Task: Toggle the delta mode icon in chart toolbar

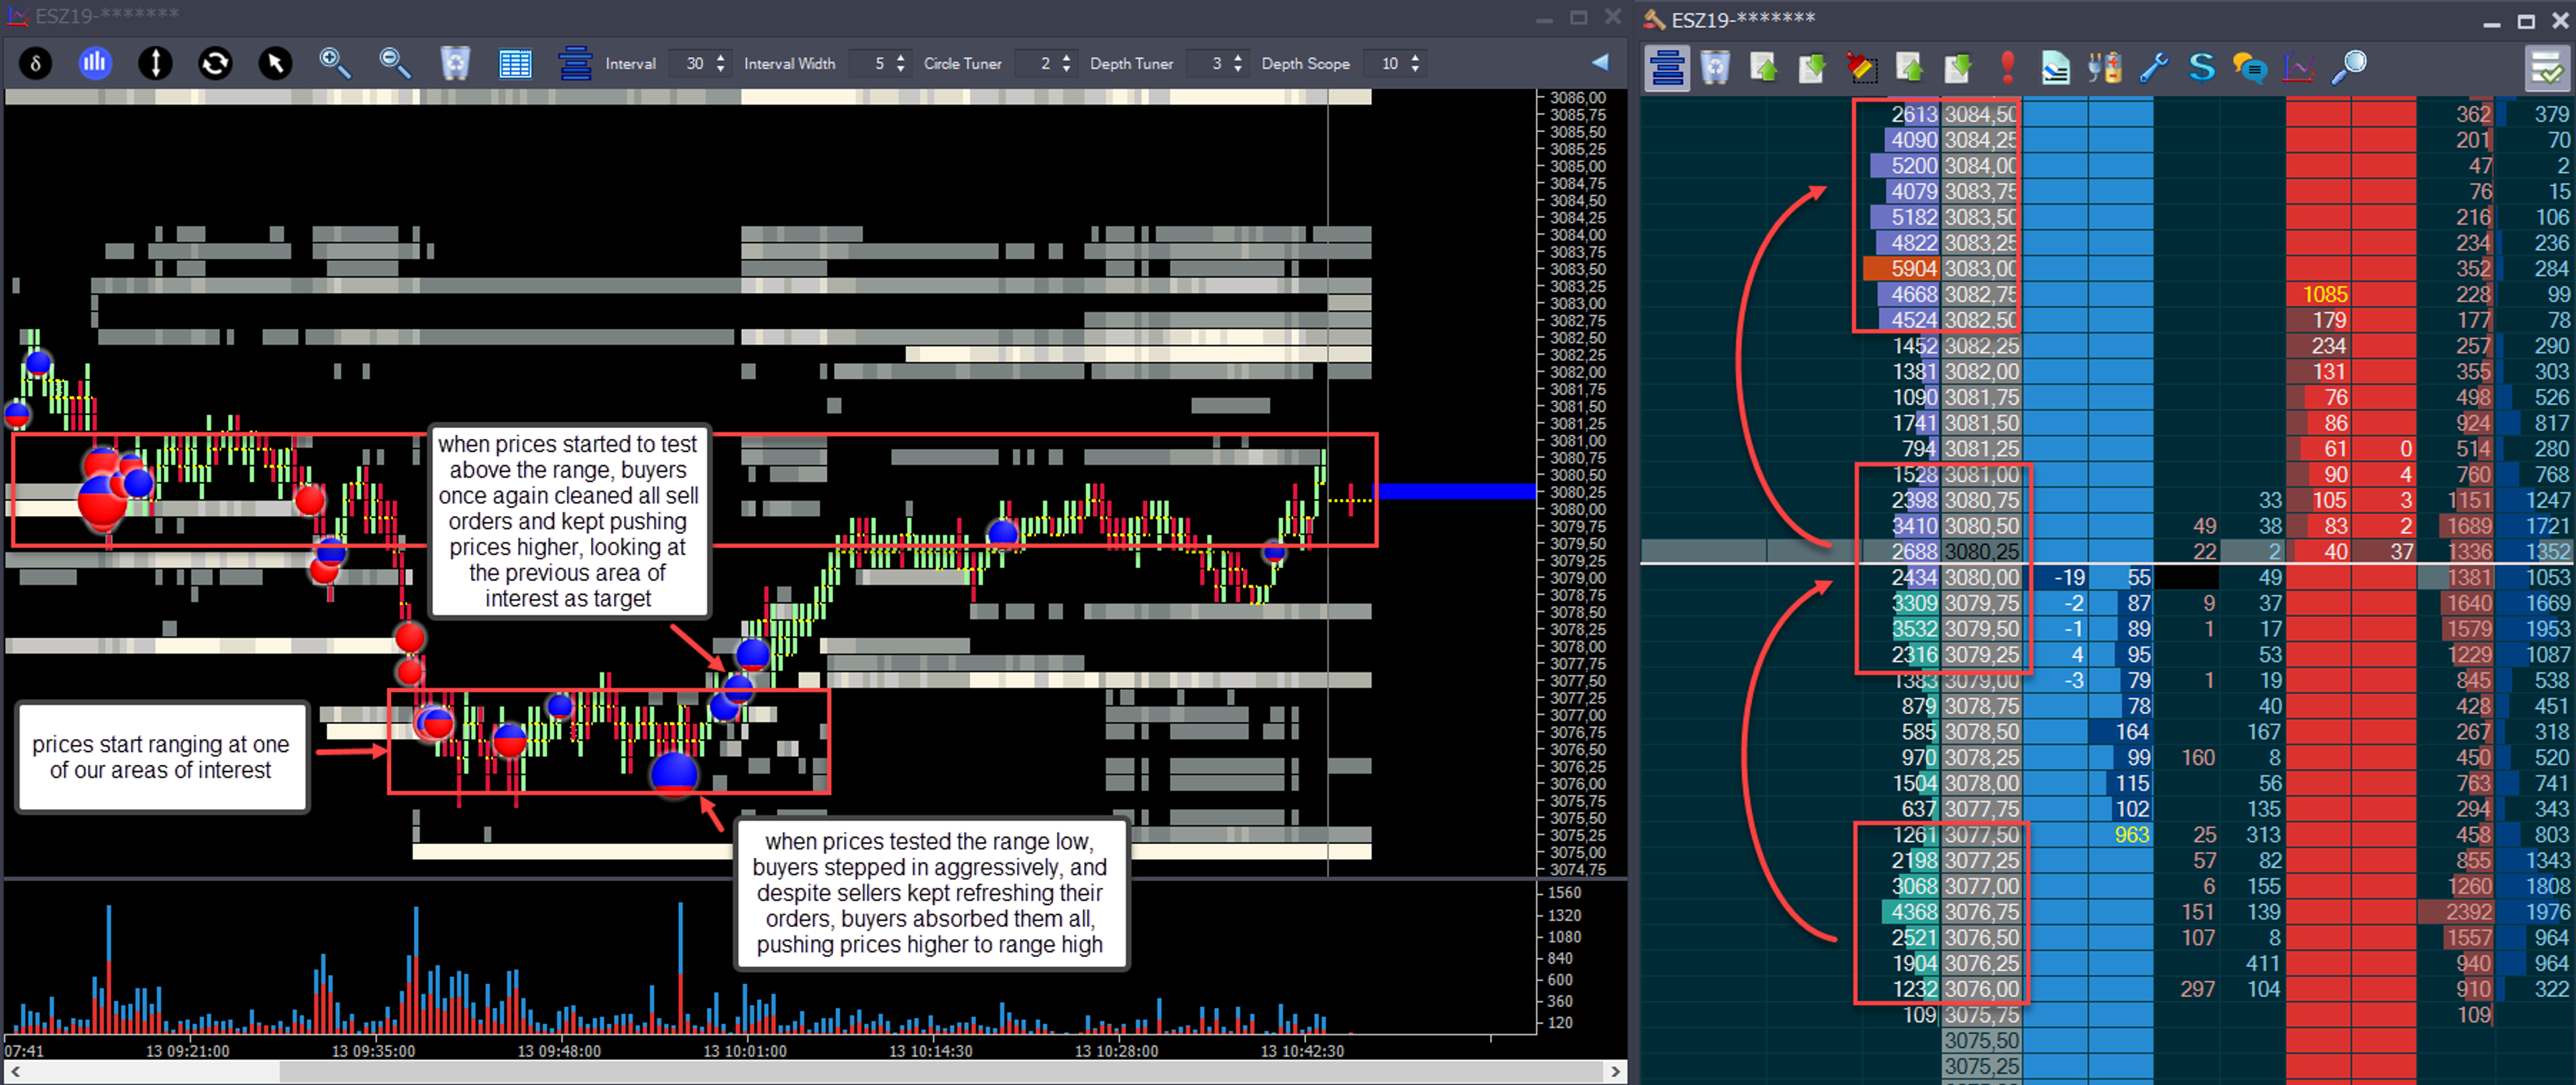Action: coord(35,64)
